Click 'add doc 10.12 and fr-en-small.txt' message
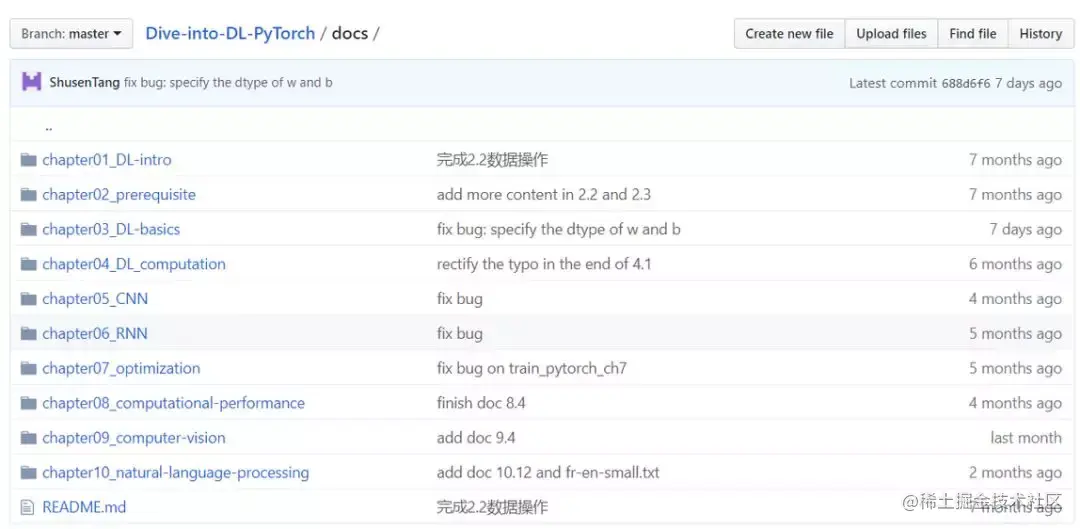The height and width of the screenshot is (529, 1080). coord(548,473)
